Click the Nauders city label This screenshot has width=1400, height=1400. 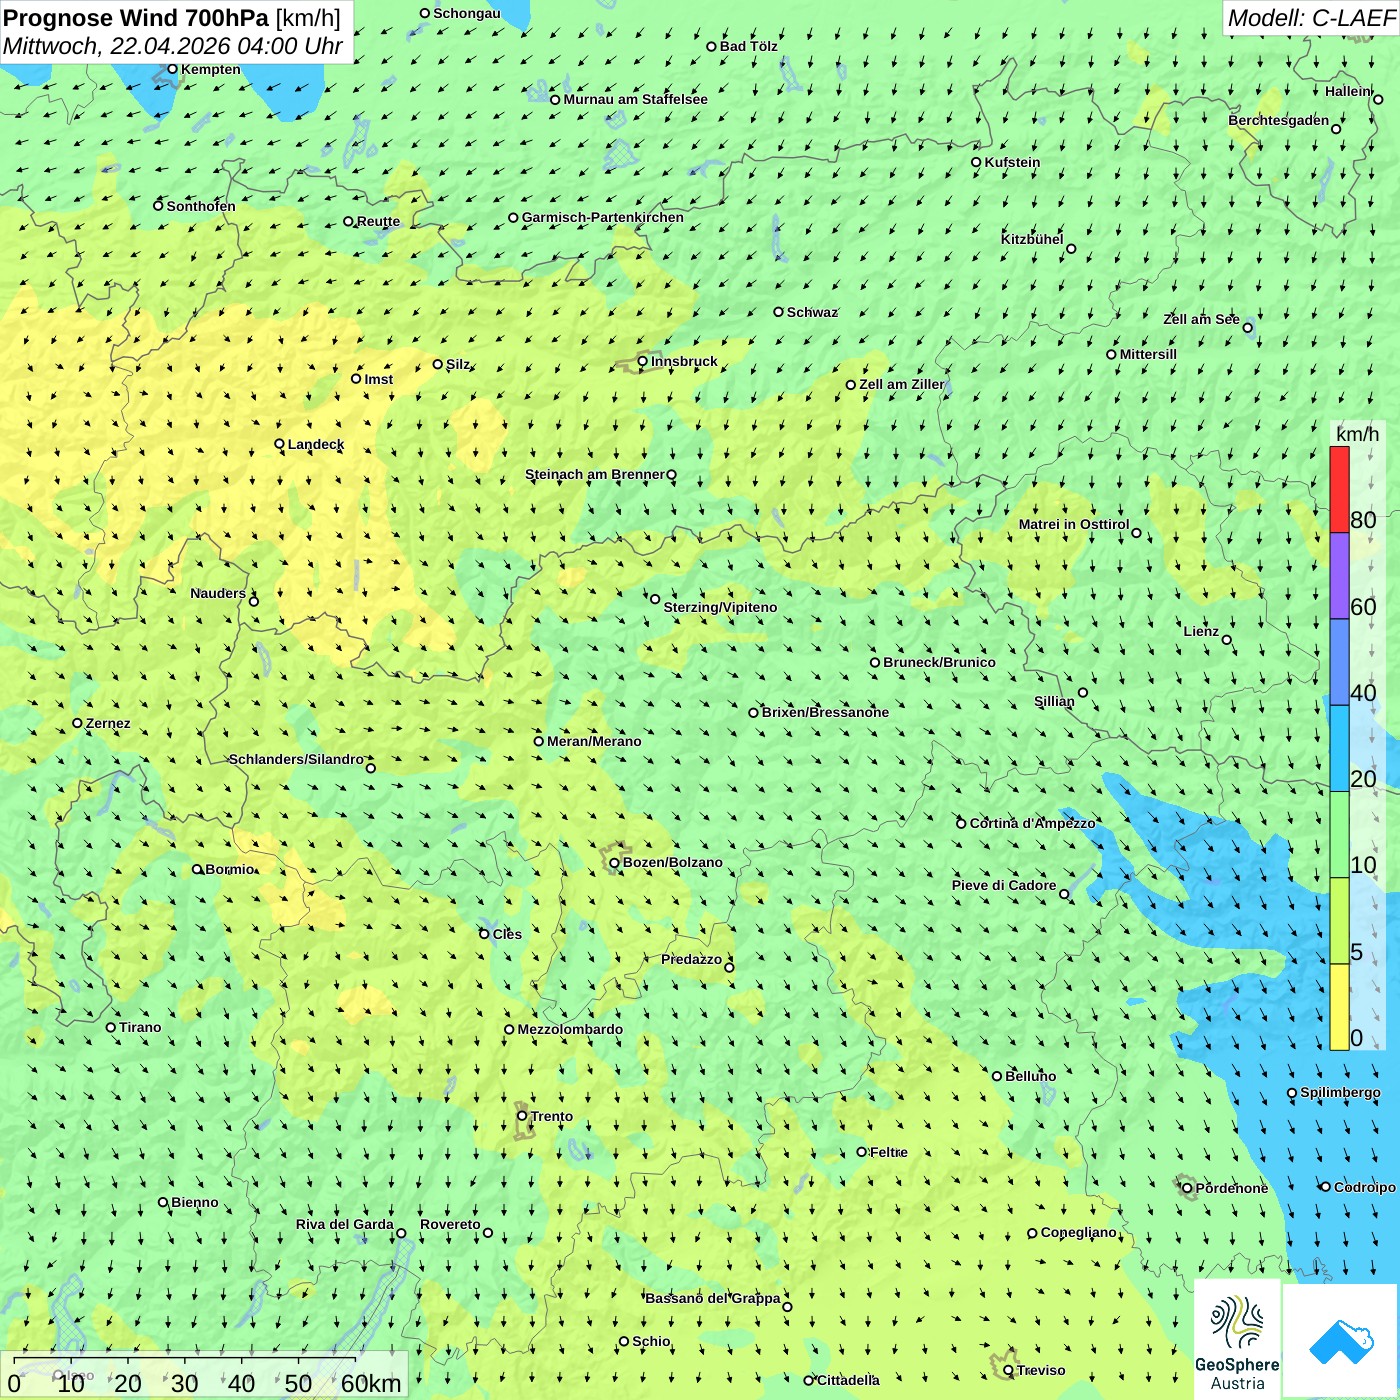click(x=218, y=593)
